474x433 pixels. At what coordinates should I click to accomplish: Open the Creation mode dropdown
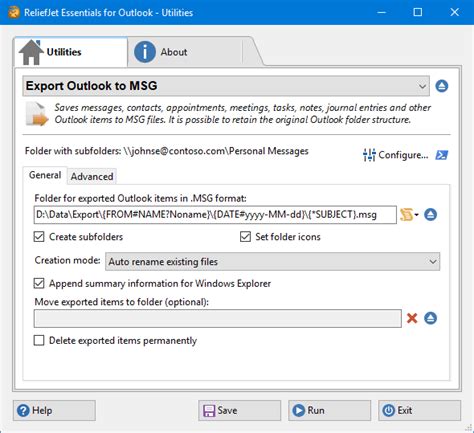pos(272,262)
